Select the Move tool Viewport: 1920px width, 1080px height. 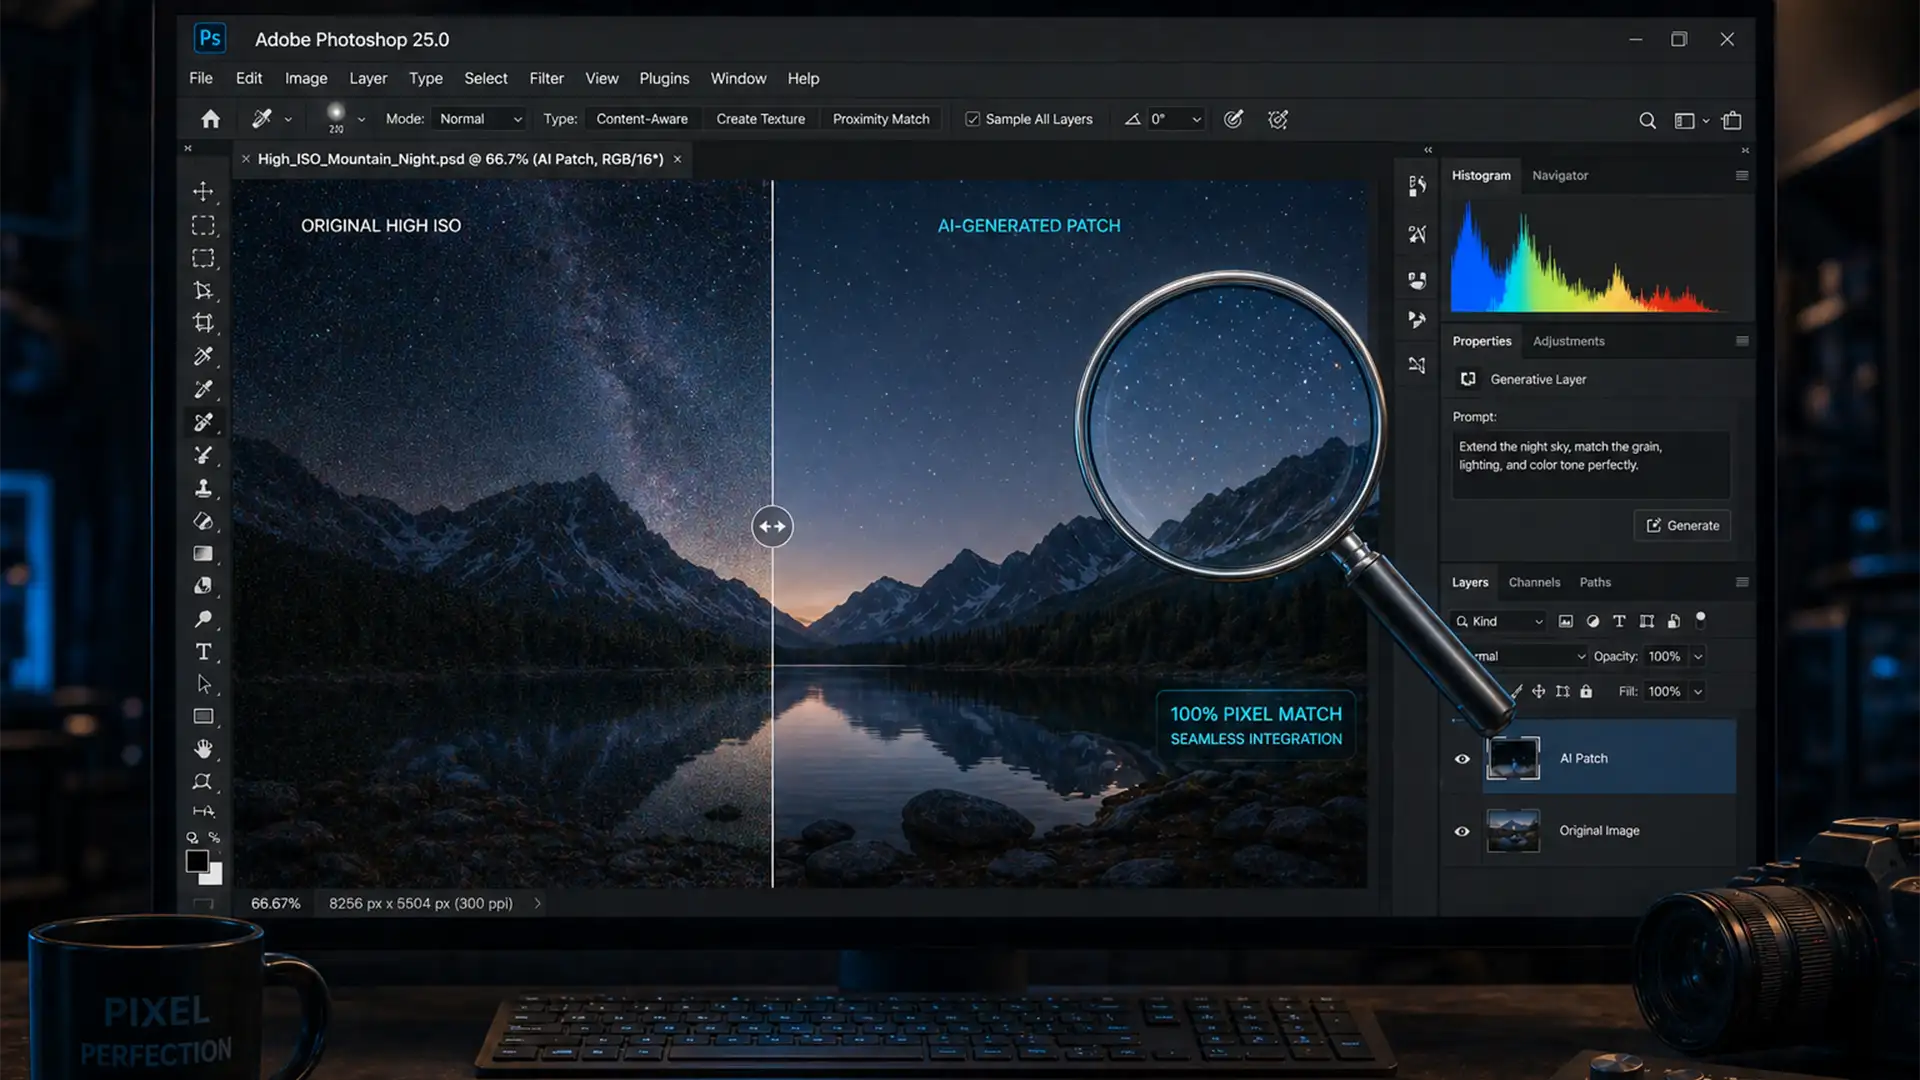click(204, 192)
